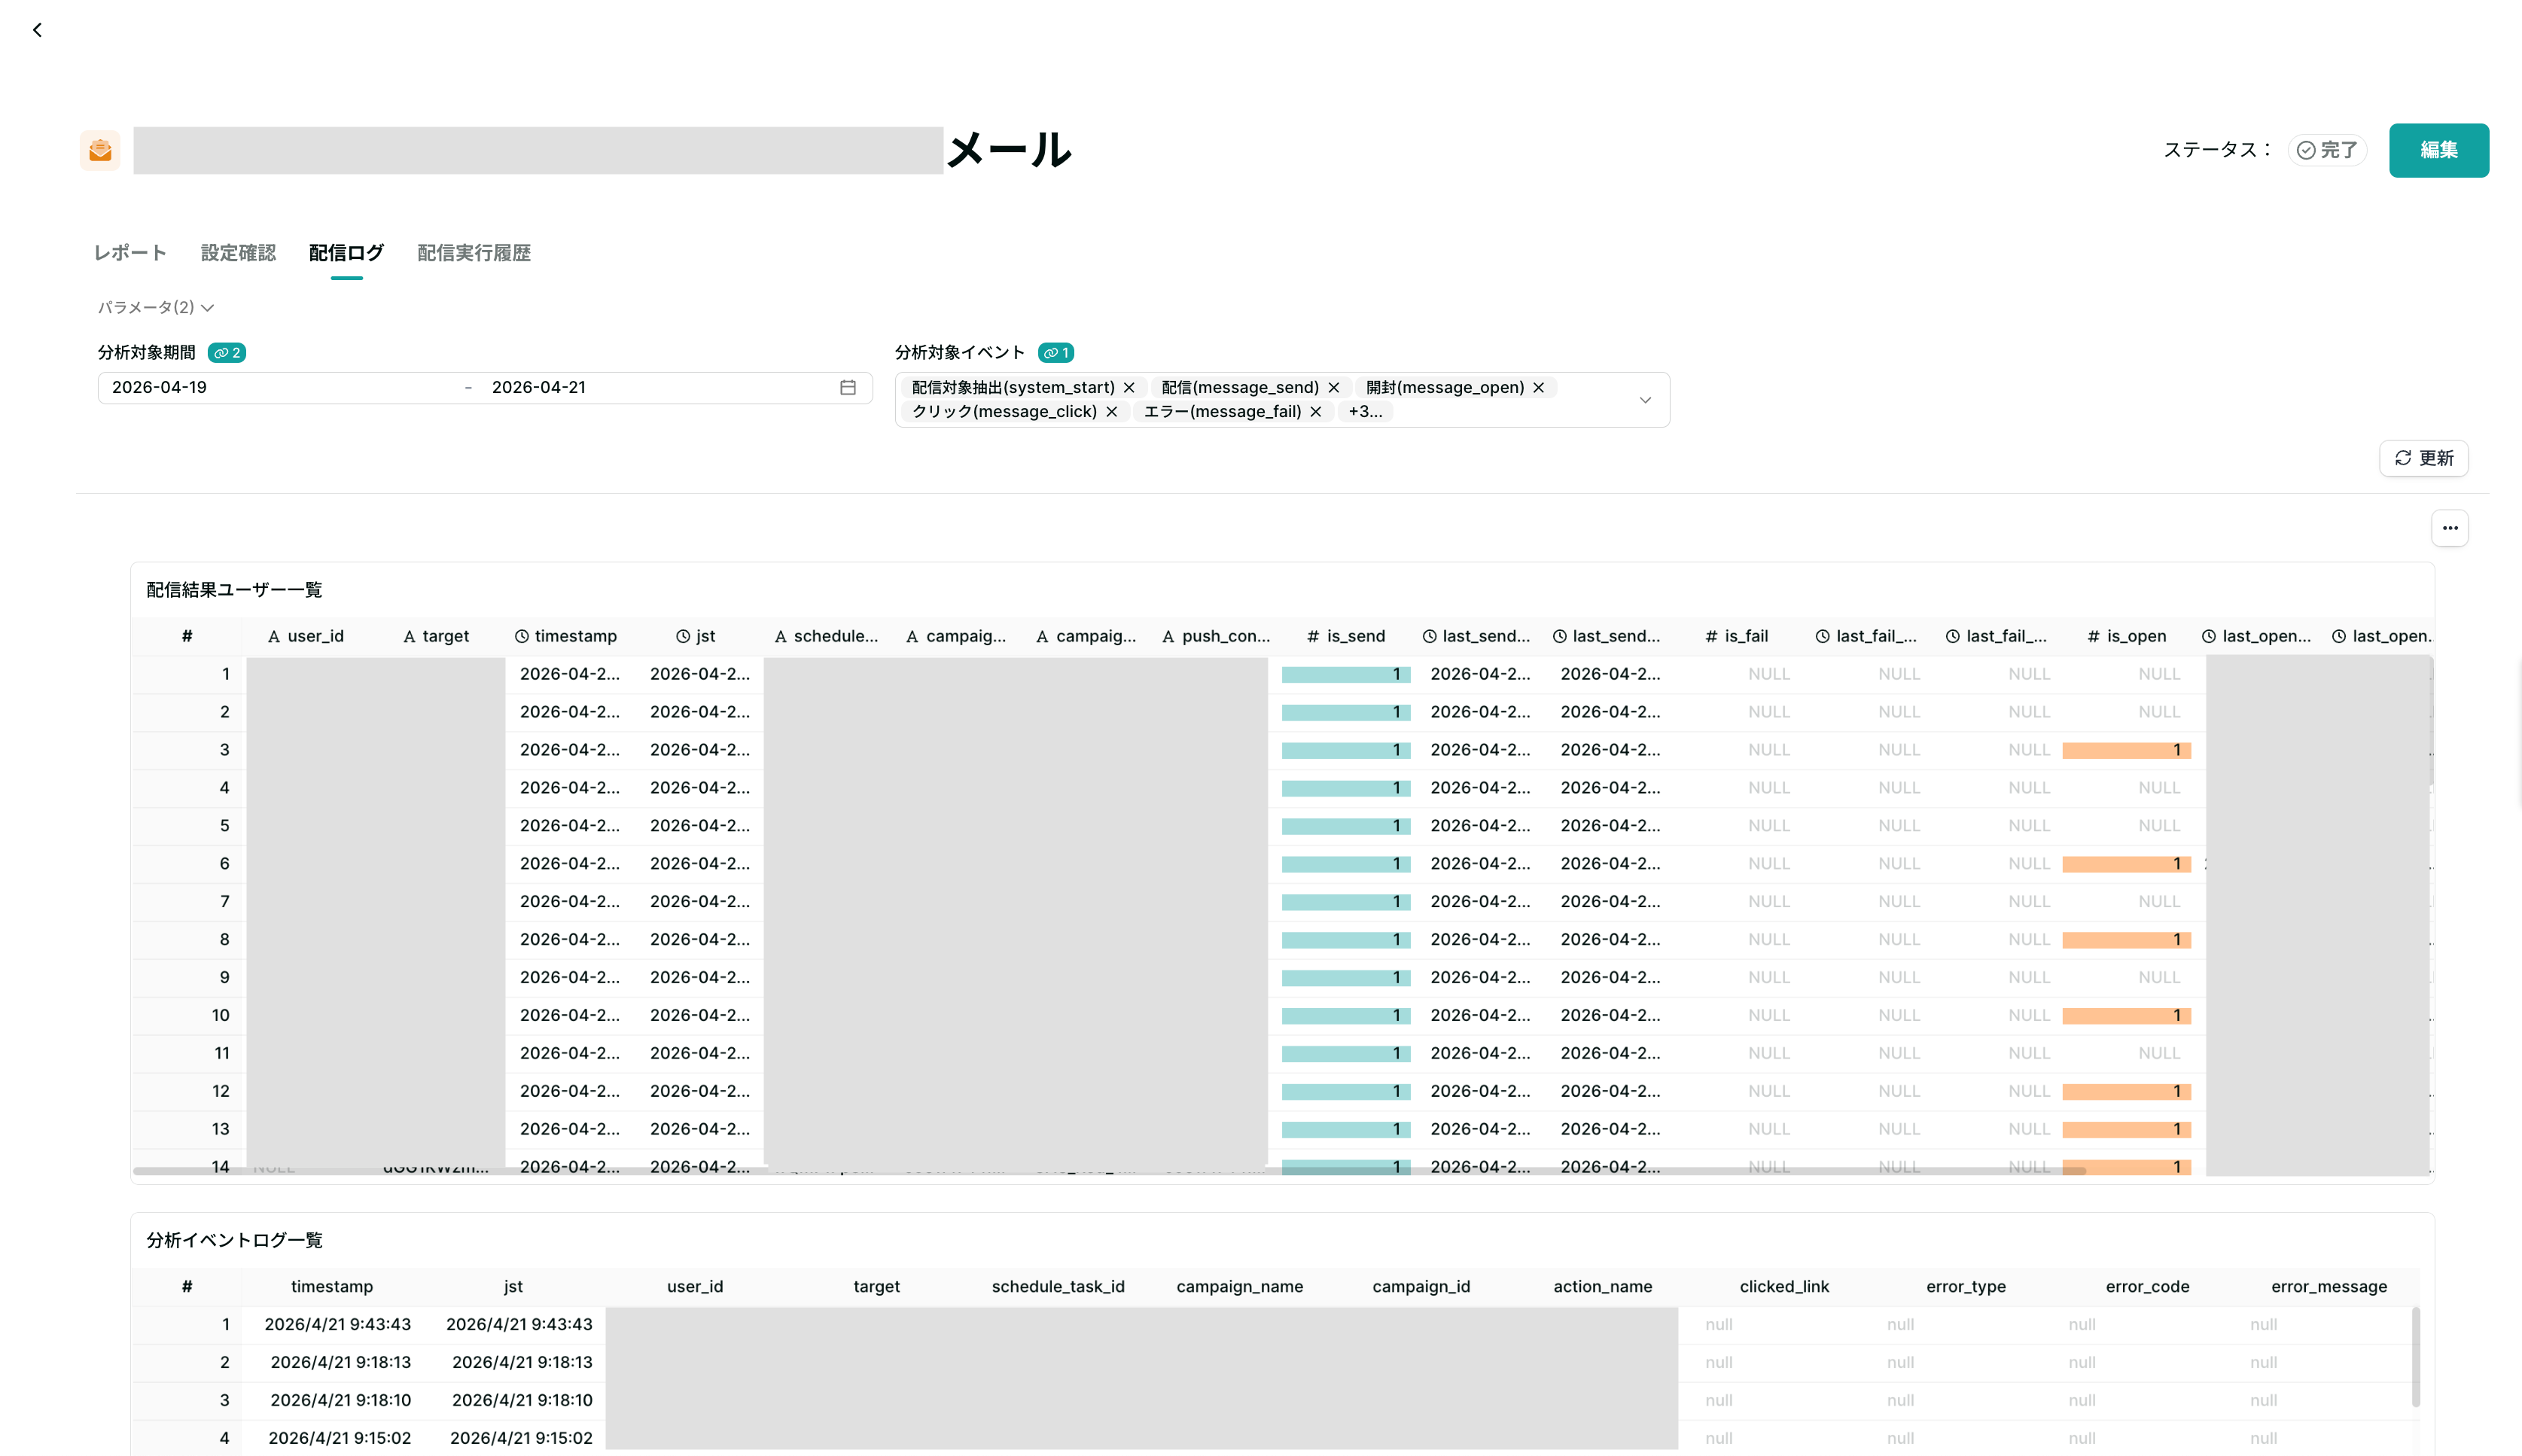Click the action_name column header
2522x1456 pixels.
pyautogui.click(x=1602, y=1286)
